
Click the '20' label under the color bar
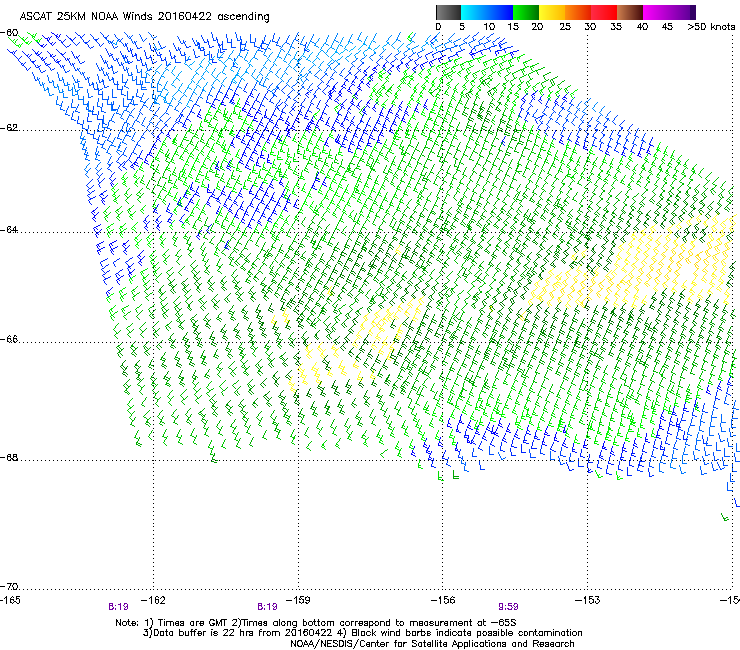click(538, 27)
